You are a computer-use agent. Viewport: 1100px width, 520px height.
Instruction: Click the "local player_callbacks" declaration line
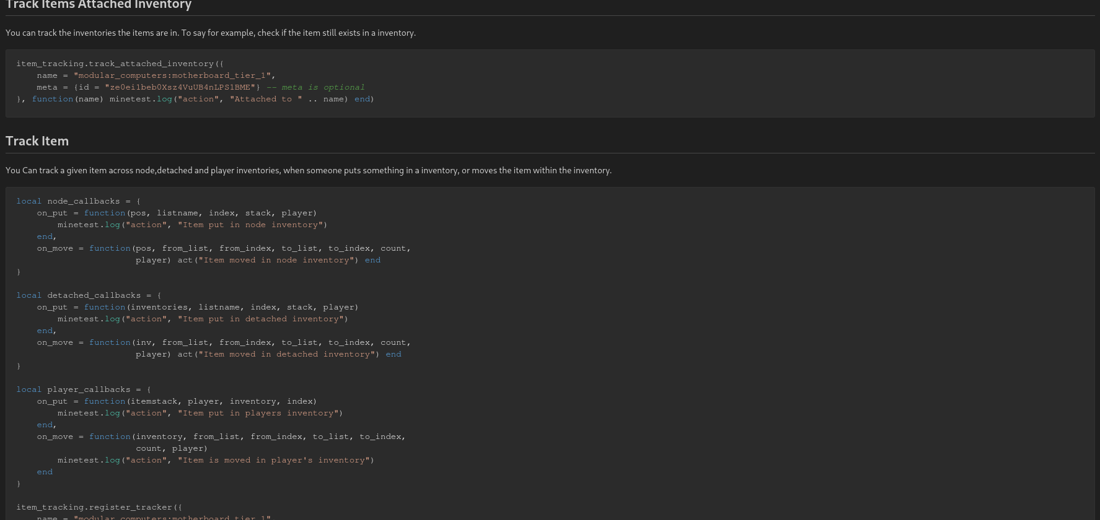click(x=83, y=390)
